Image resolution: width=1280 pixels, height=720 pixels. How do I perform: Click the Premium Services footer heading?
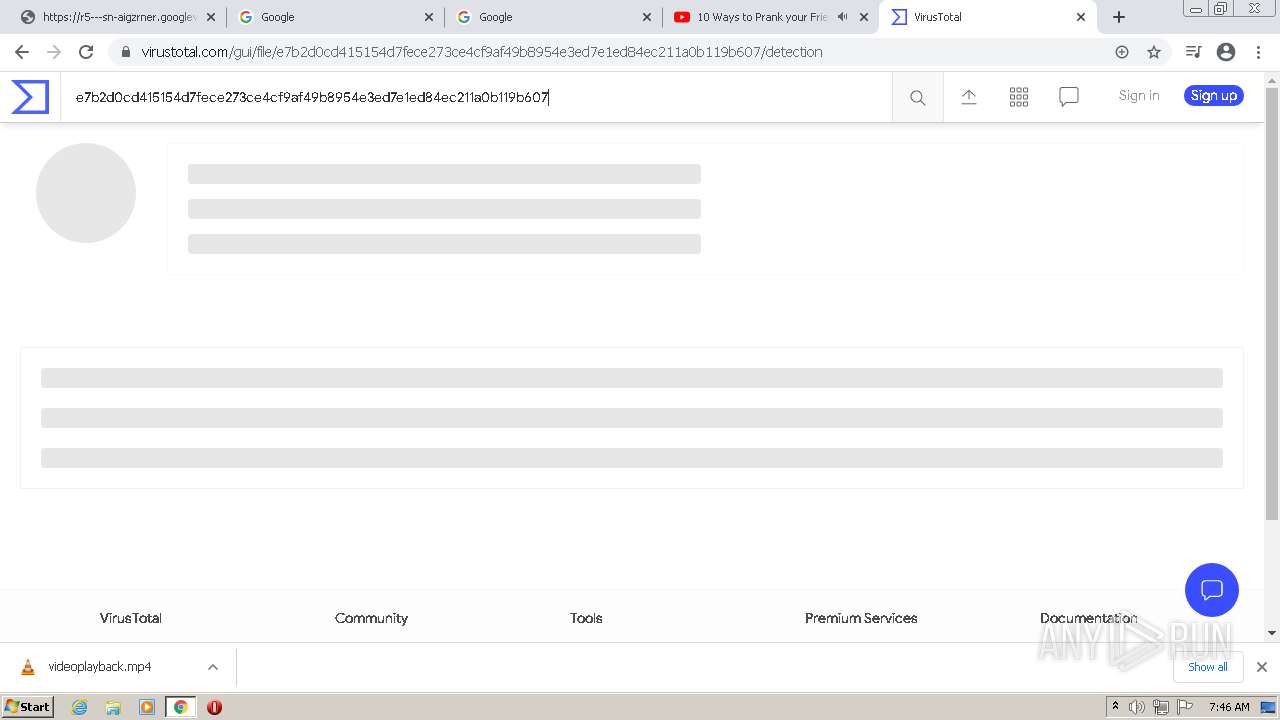(x=861, y=618)
